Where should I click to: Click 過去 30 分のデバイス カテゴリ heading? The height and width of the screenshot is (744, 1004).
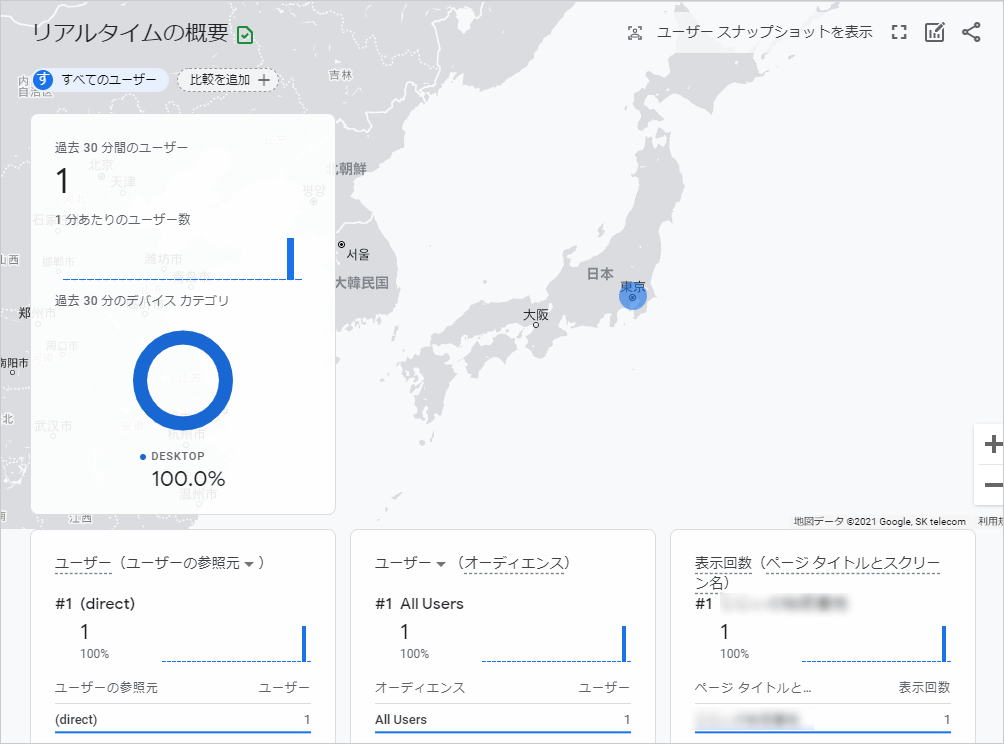pos(142,301)
